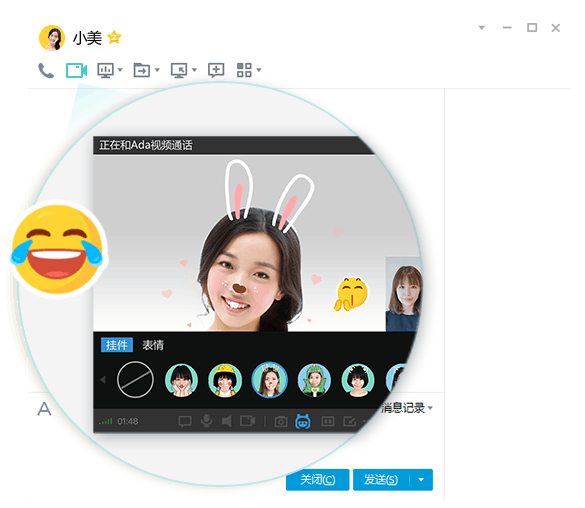The height and width of the screenshot is (508, 585).
Task: Click the shy yellow emoji in the video
Action: [350, 294]
